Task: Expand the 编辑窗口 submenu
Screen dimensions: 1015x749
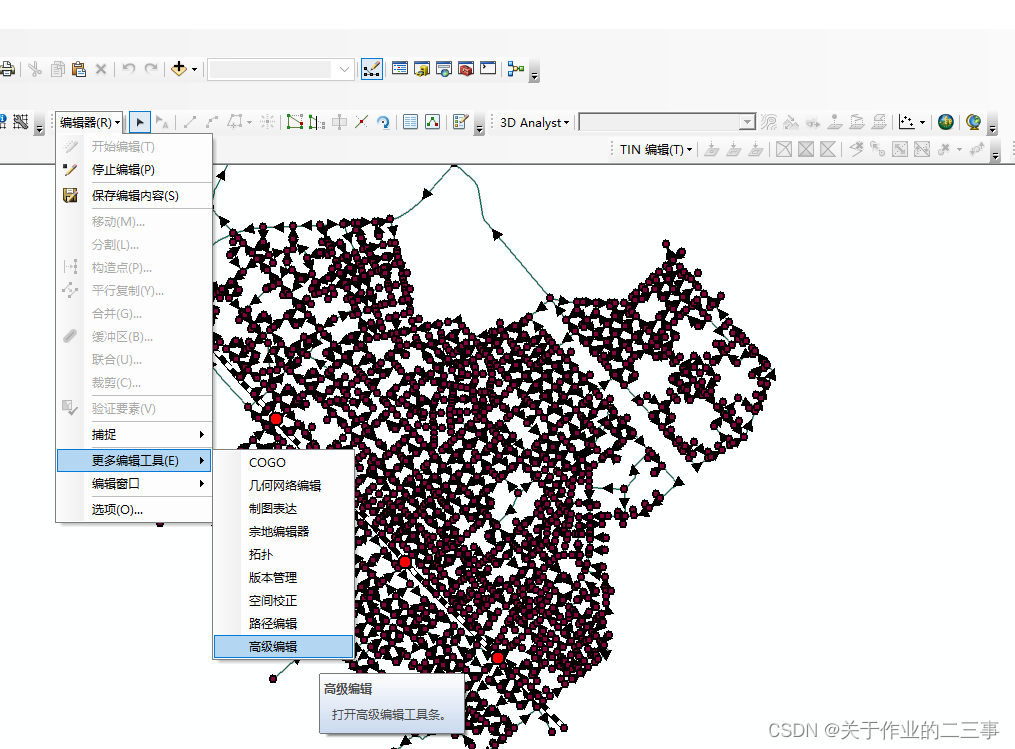Action: tap(135, 484)
